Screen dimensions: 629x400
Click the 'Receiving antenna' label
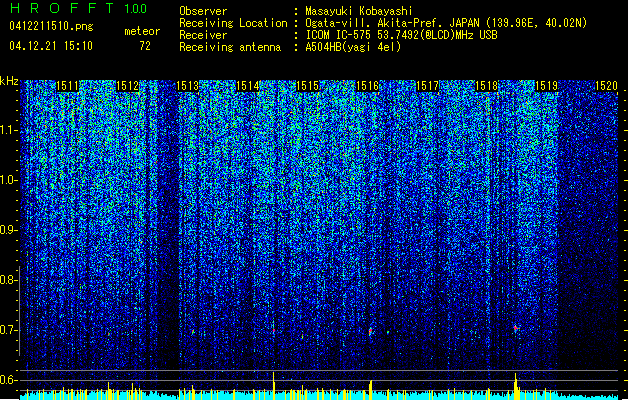click(230, 47)
